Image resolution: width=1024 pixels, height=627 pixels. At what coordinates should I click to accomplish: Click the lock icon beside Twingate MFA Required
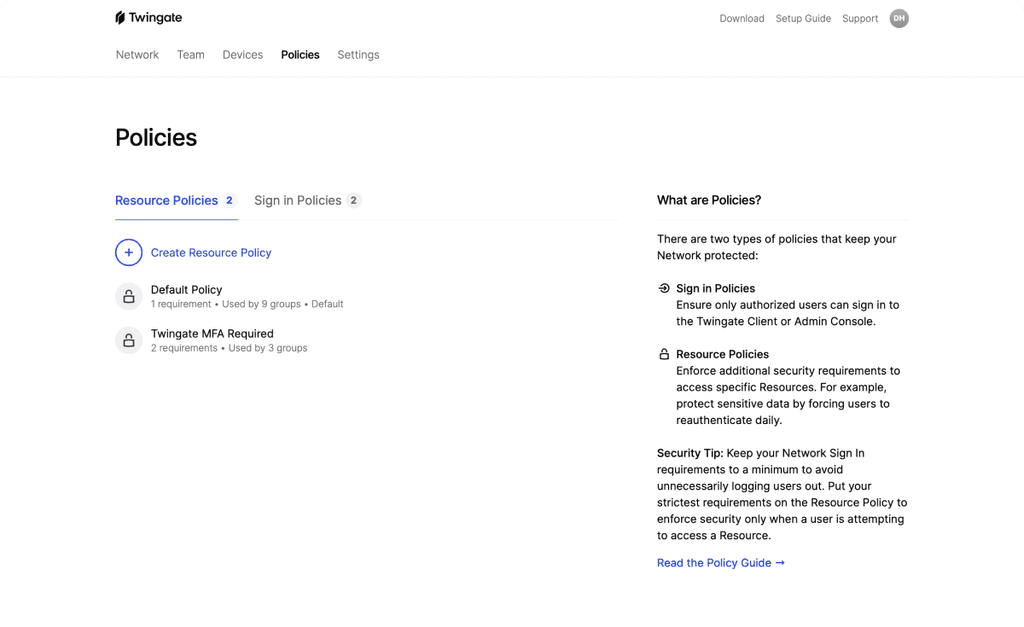click(128, 340)
